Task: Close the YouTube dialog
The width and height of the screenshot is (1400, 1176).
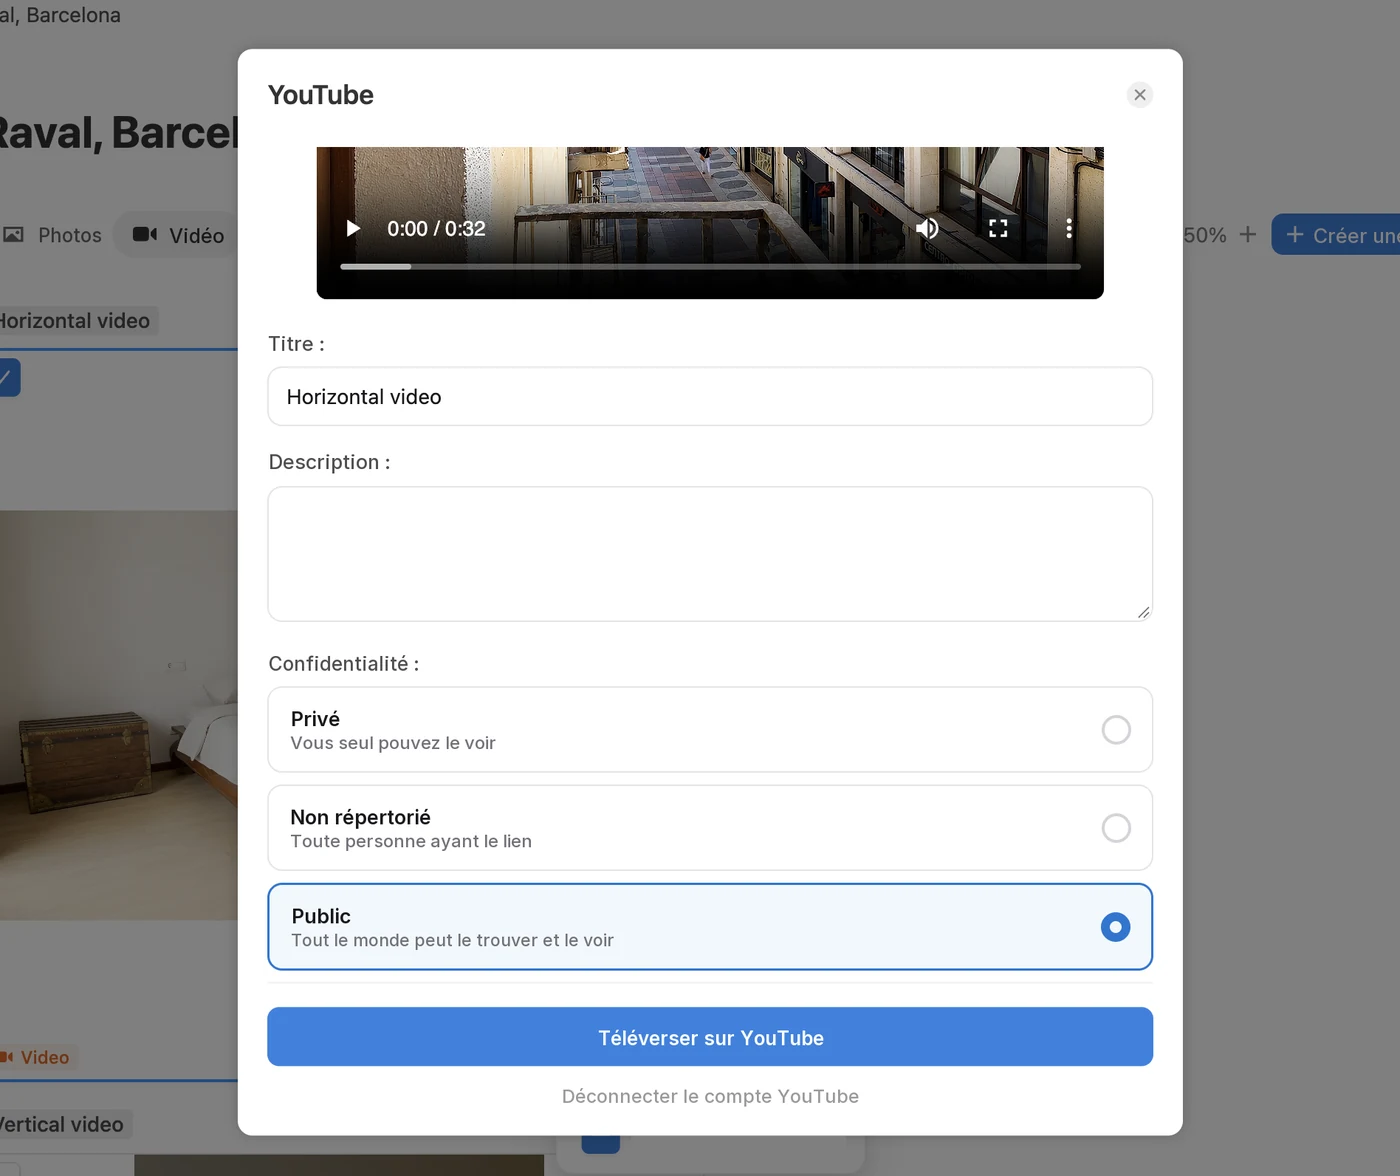Action: point(1140,95)
